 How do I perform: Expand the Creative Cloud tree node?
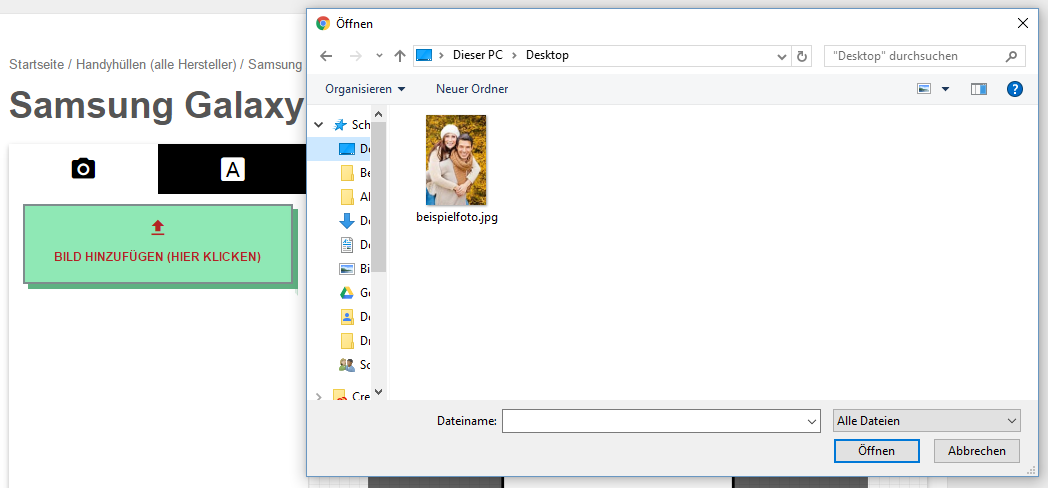pyautogui.click(x=318, y=396)
